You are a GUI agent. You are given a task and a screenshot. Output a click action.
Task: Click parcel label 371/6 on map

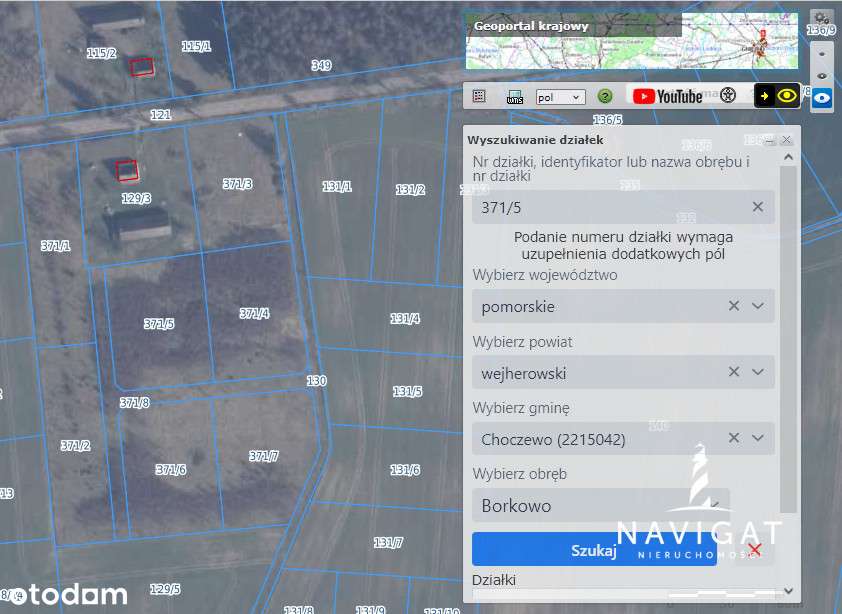pos(171,469)
